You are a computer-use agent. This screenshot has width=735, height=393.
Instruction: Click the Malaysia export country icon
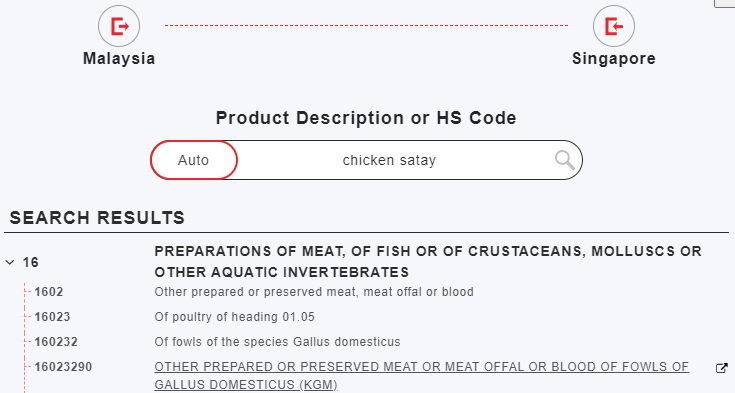pos(119,26)
